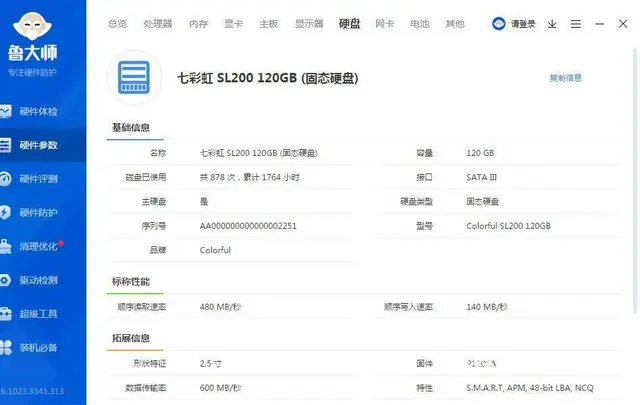Image resolution: width=640 pixels, height=405 pixels.
Task: Open 驱动检测 driver check
Action: pos(38,280)
